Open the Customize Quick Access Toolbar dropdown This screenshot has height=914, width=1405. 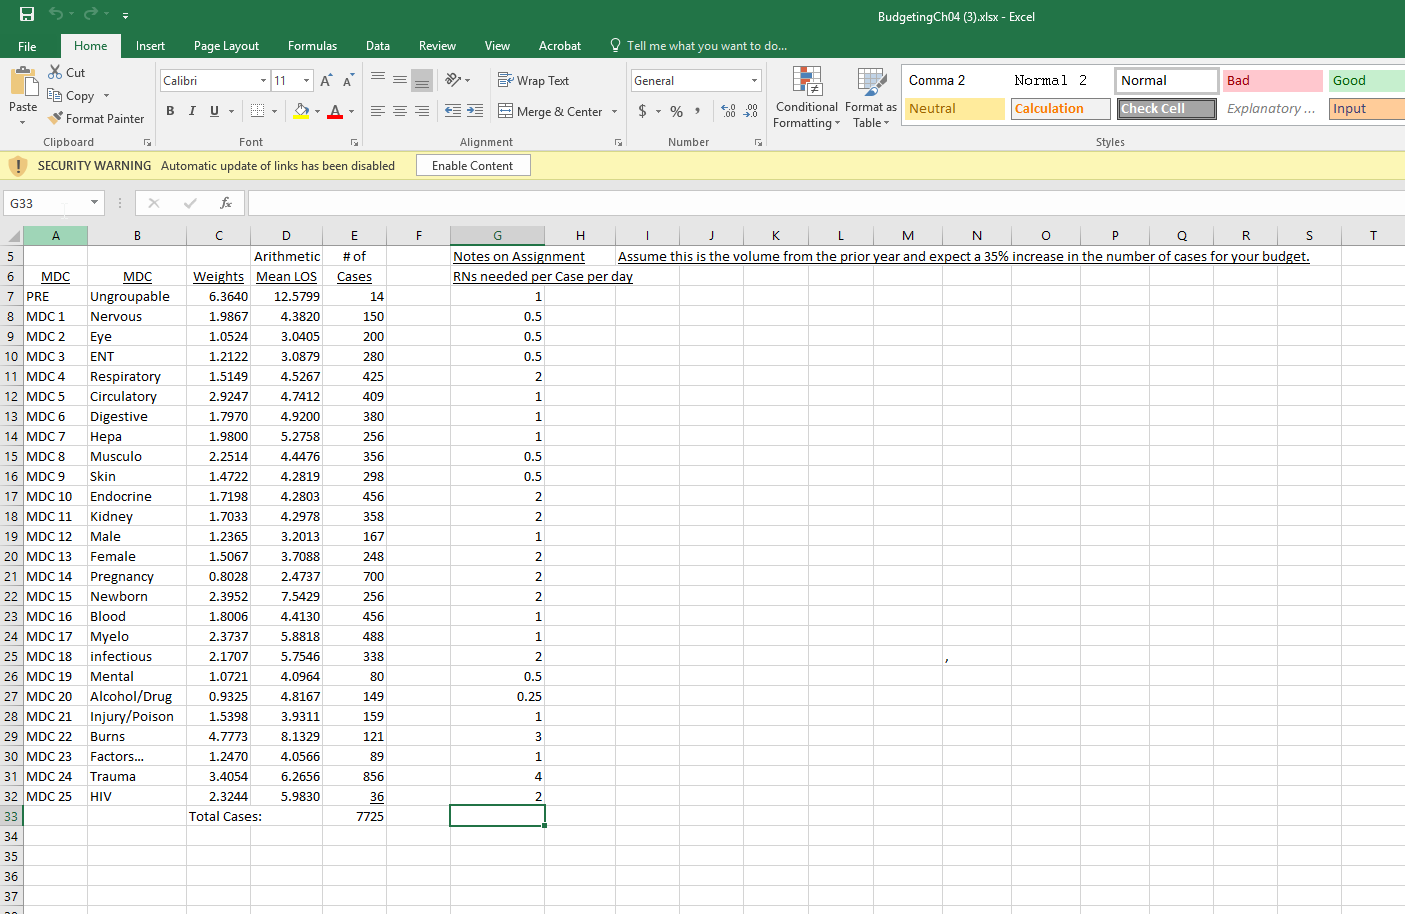(125, 15)
